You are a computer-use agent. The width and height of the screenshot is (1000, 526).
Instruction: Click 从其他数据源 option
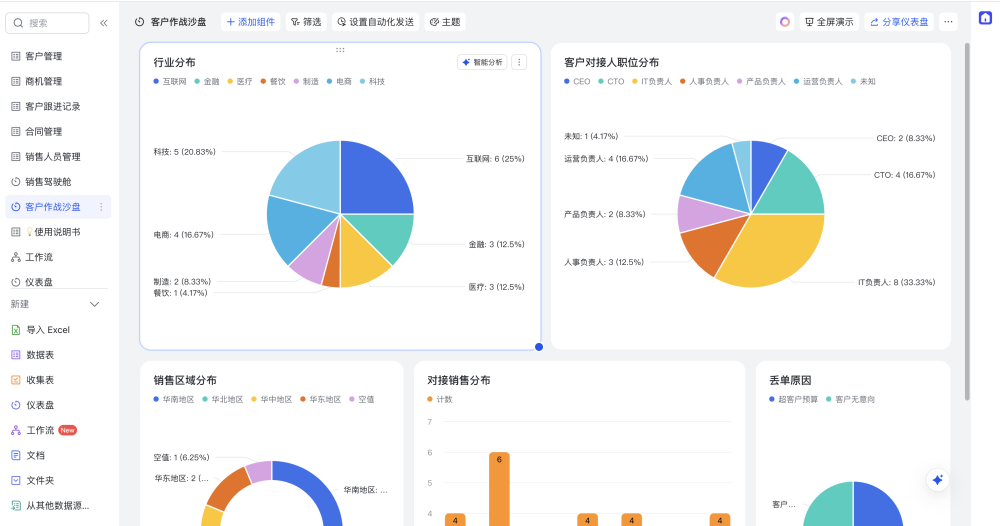(57, 506)
